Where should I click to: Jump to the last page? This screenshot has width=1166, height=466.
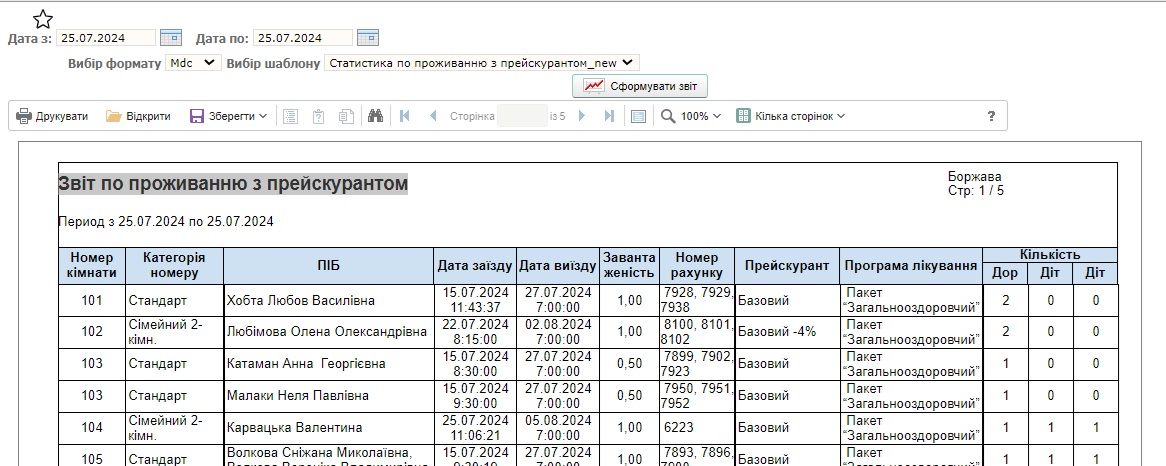tap(609, 116)
